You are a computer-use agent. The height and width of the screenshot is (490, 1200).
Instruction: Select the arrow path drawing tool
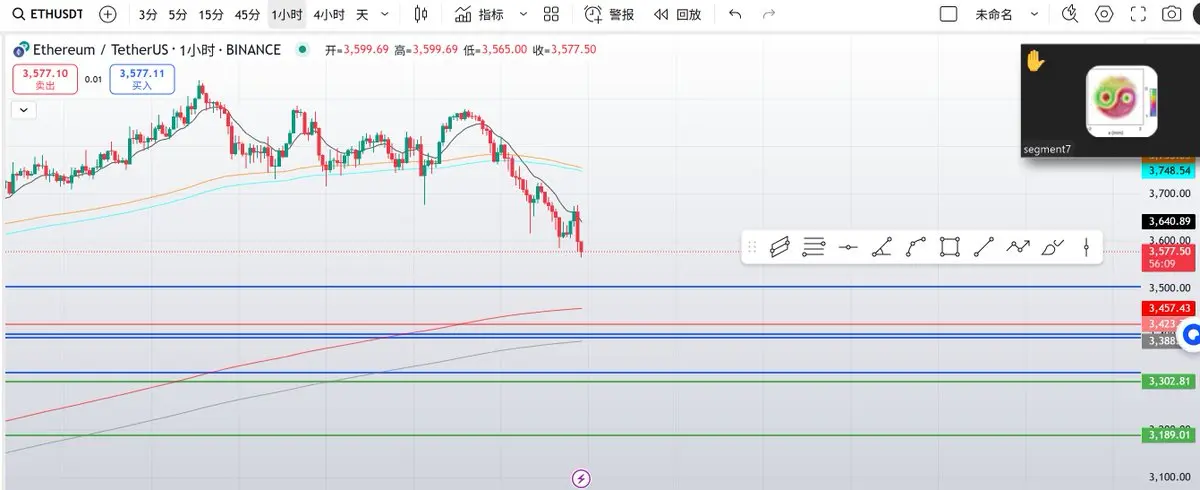click(x=1018, y=248)
